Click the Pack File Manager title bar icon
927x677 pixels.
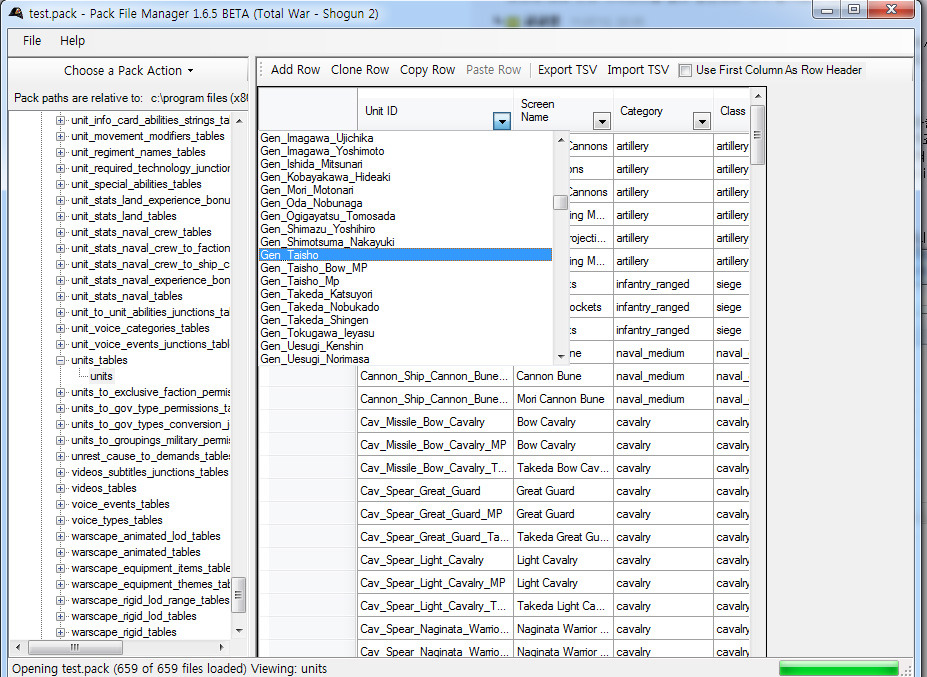tap(15, 10)
